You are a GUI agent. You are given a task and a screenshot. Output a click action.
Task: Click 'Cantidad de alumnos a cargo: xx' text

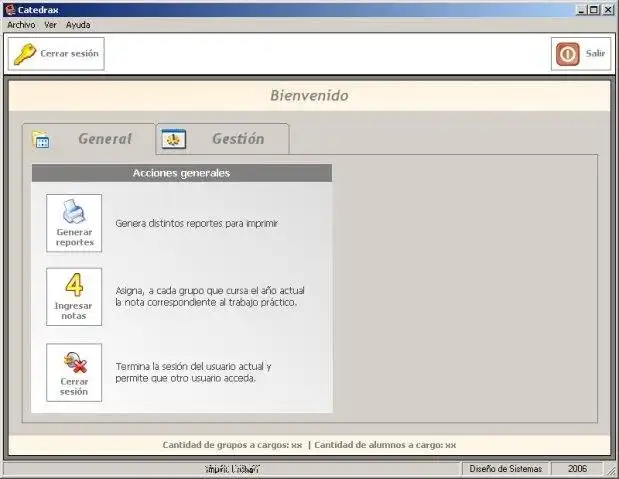(x=385, y=445)
